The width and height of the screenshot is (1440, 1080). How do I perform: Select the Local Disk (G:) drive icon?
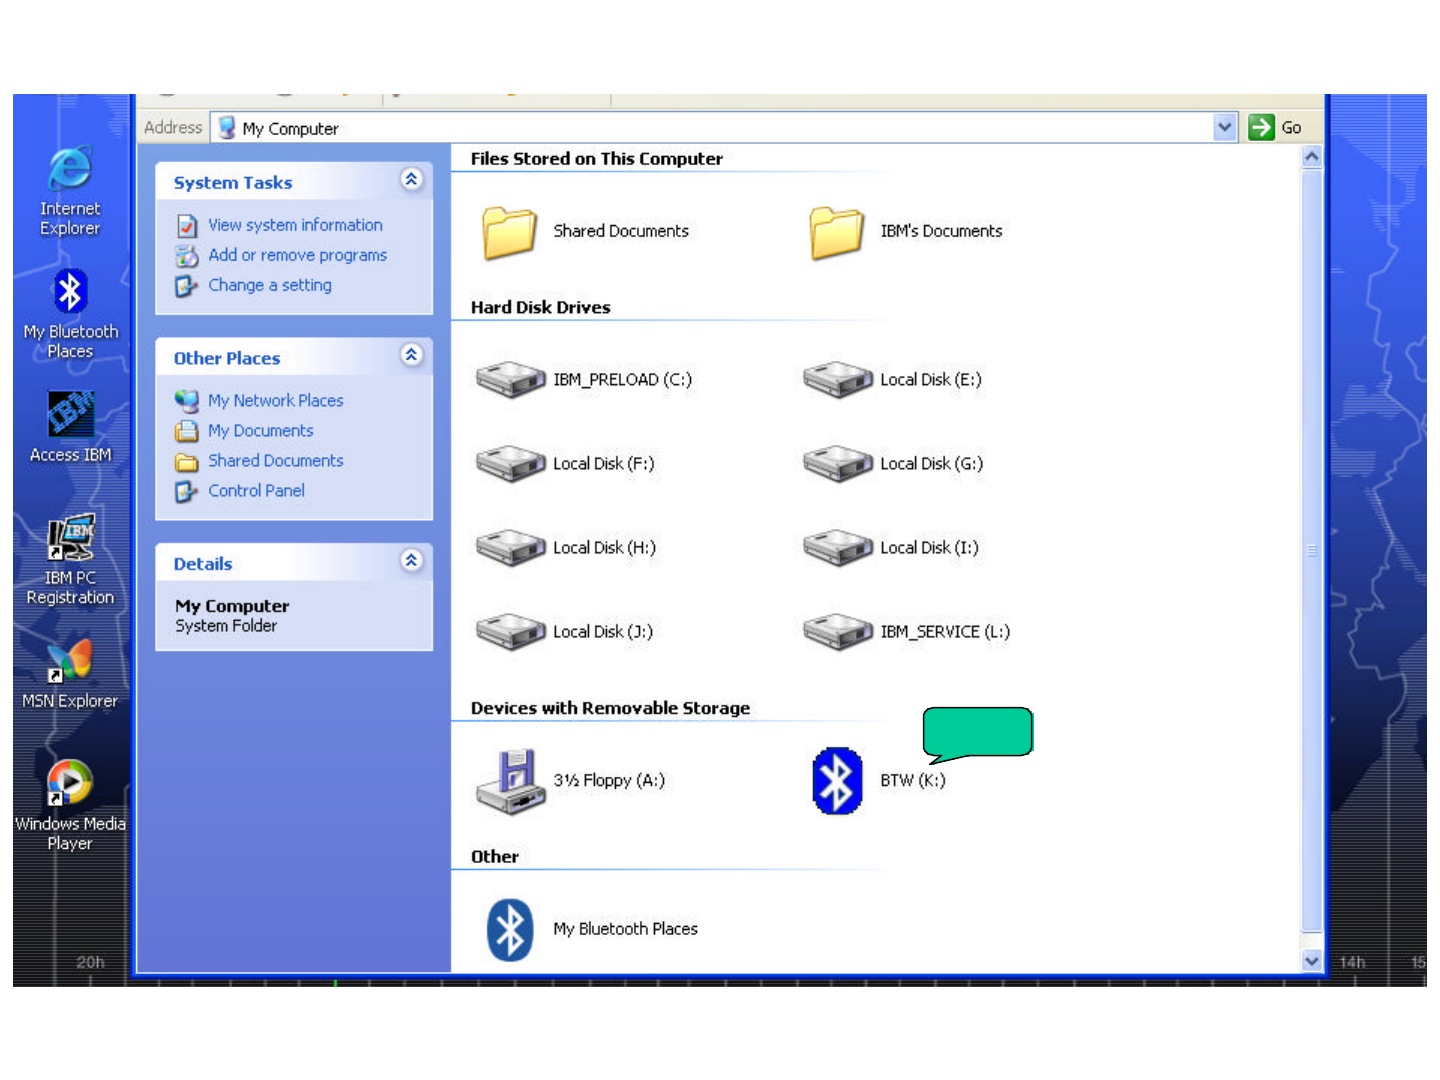837,464
